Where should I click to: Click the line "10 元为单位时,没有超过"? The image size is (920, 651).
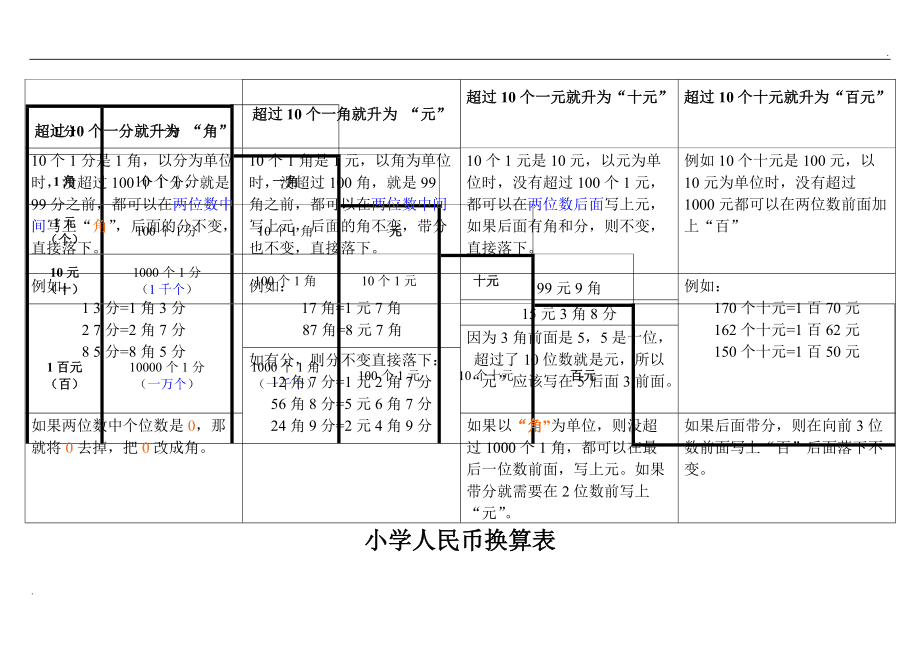coord(770,182)
